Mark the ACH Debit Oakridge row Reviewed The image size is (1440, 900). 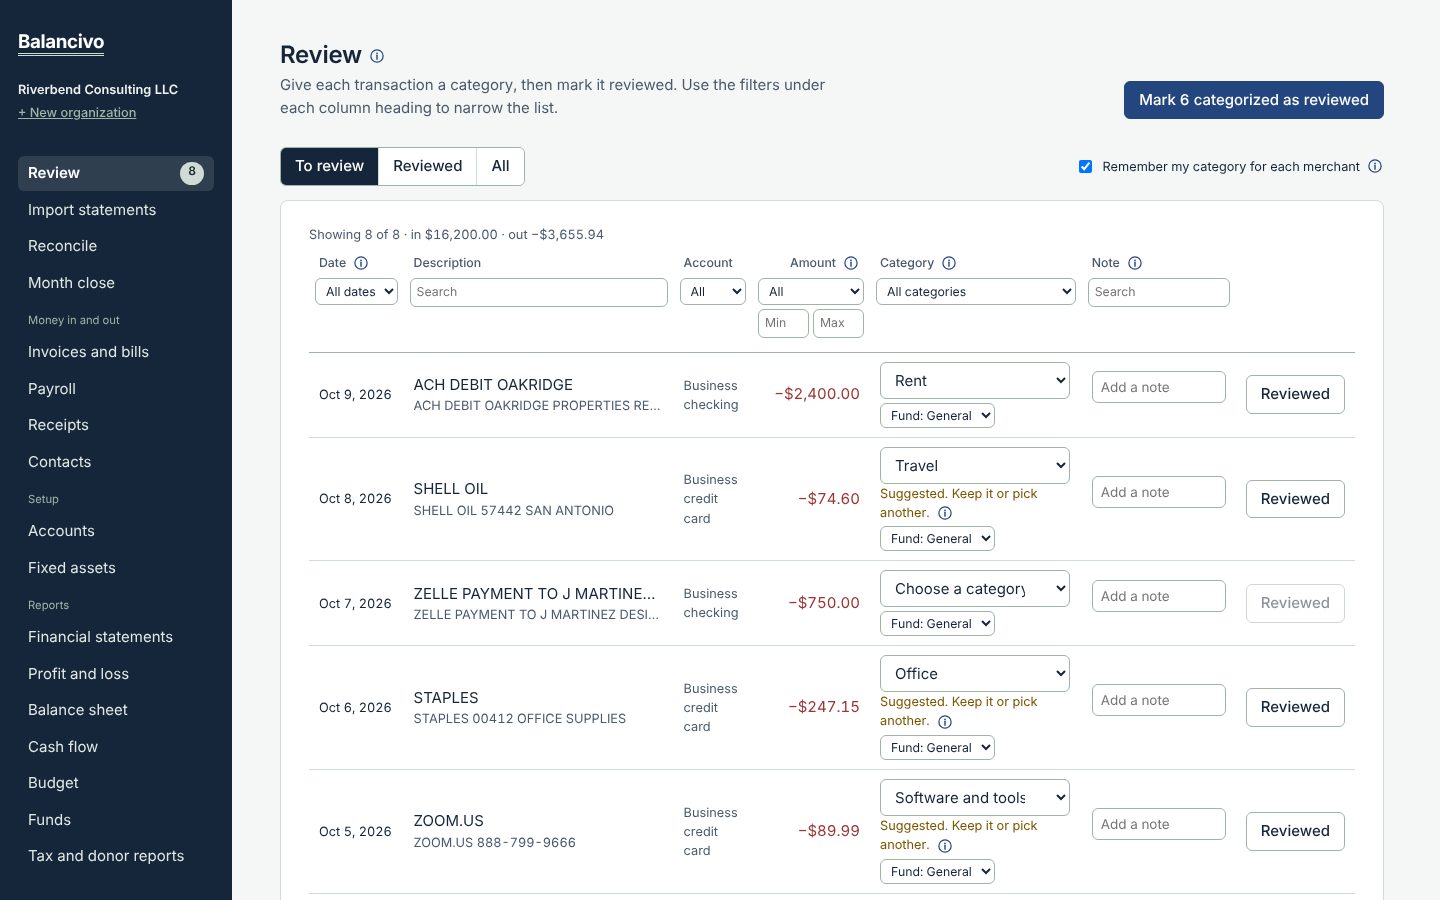coord(1295,394)
